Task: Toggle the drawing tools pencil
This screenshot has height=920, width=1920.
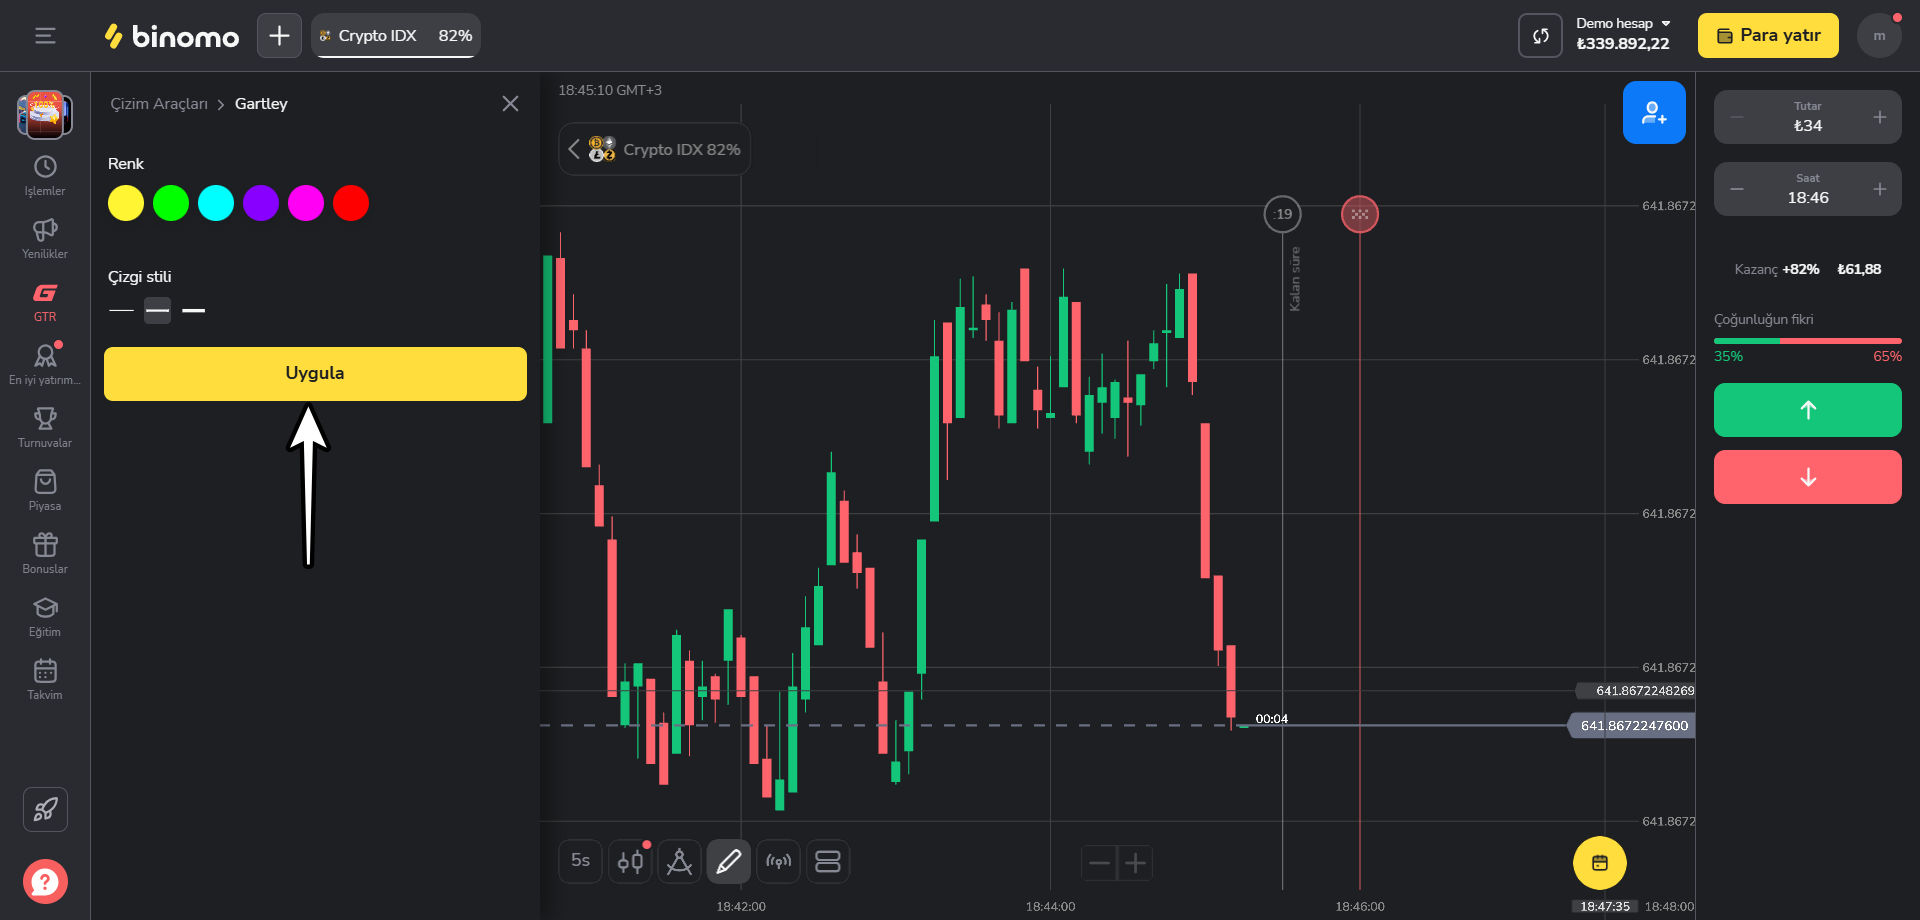Action: click(729, 861)
